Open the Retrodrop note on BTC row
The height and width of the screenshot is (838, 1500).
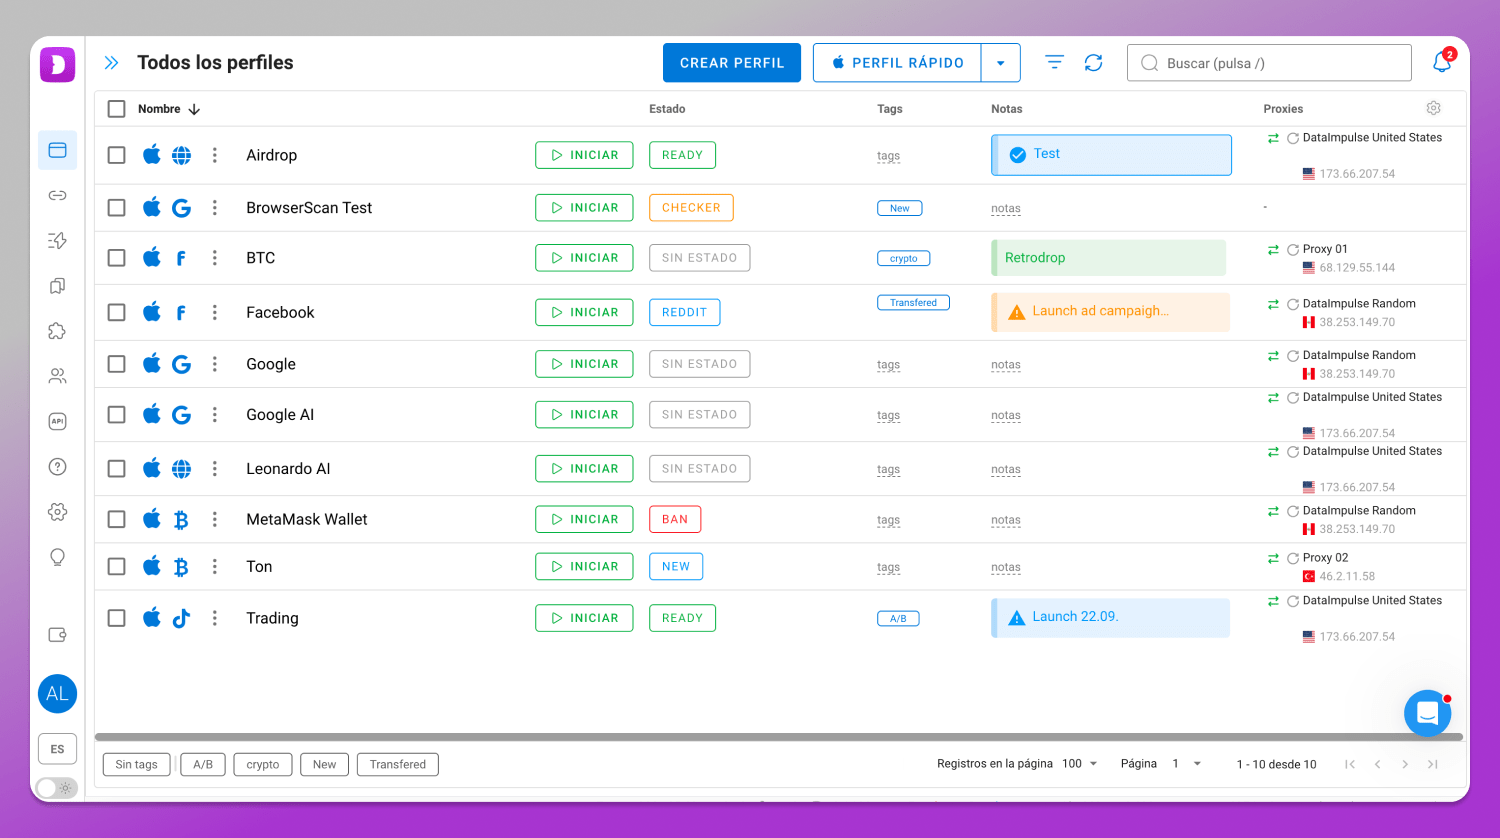[x=1108, y=257]
